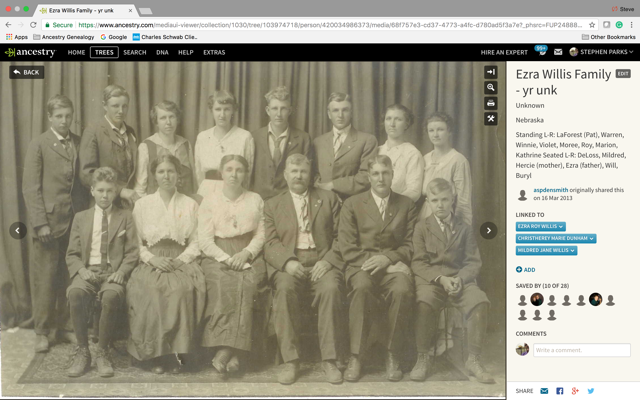This screenshot has width=640, height=400.
Task: Expand CHRISTHEREY MARIE DUNHAM tag dropdown
Action: click(592, 238)
